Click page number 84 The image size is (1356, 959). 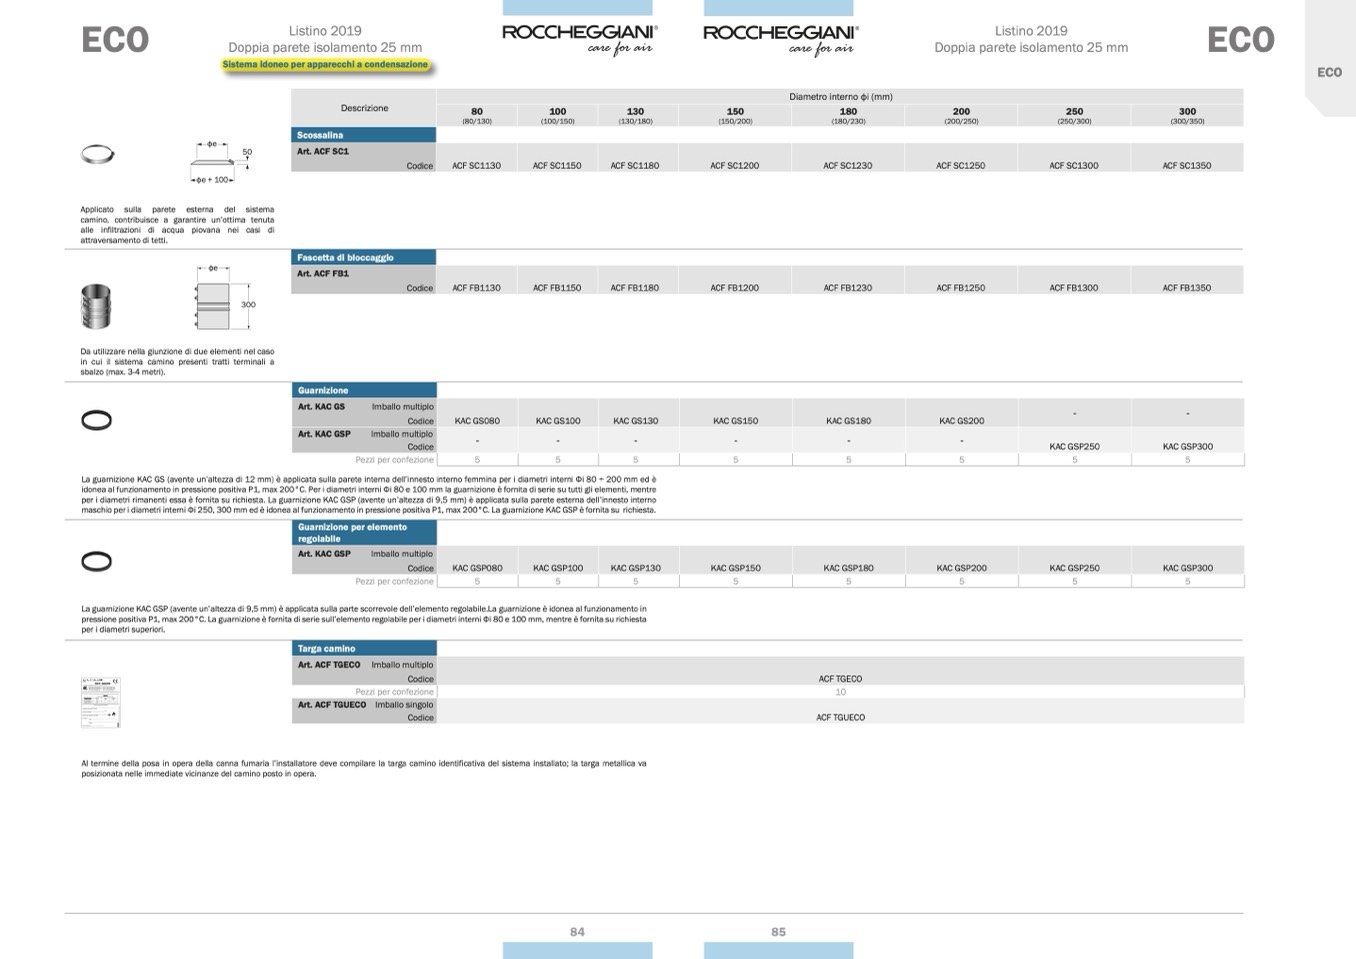577,932
